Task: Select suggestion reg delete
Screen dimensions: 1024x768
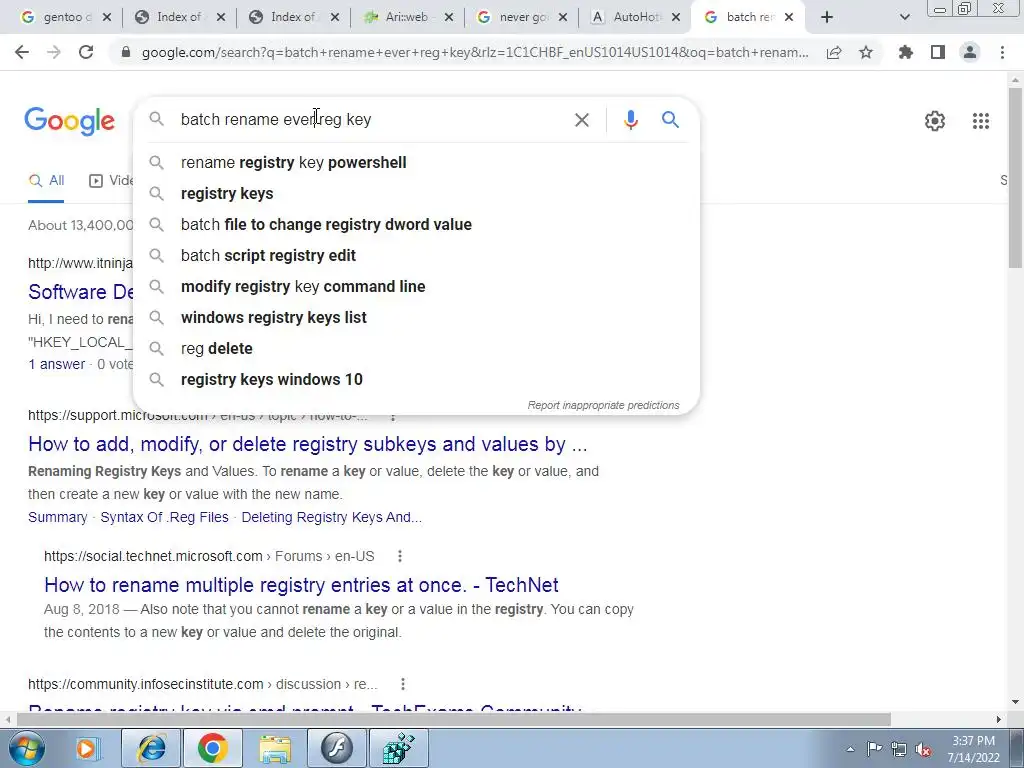Action: [x=416, y=349]
